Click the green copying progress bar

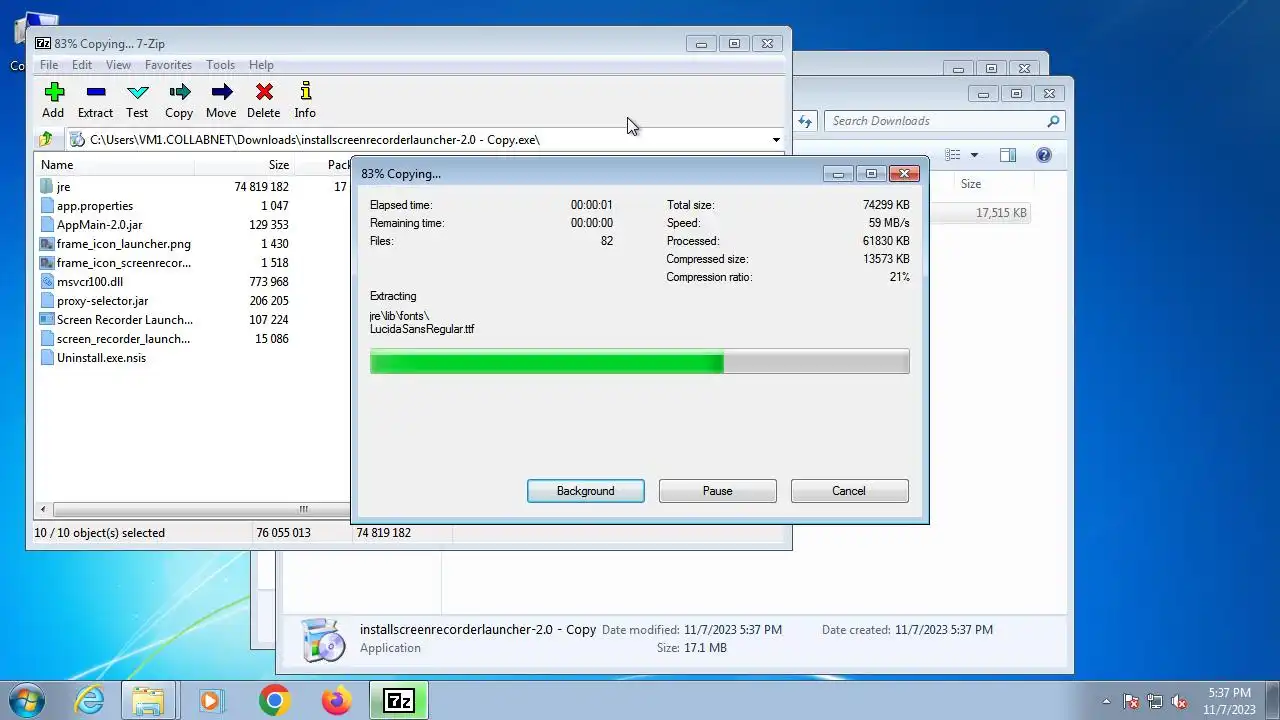tap(640, 361)
